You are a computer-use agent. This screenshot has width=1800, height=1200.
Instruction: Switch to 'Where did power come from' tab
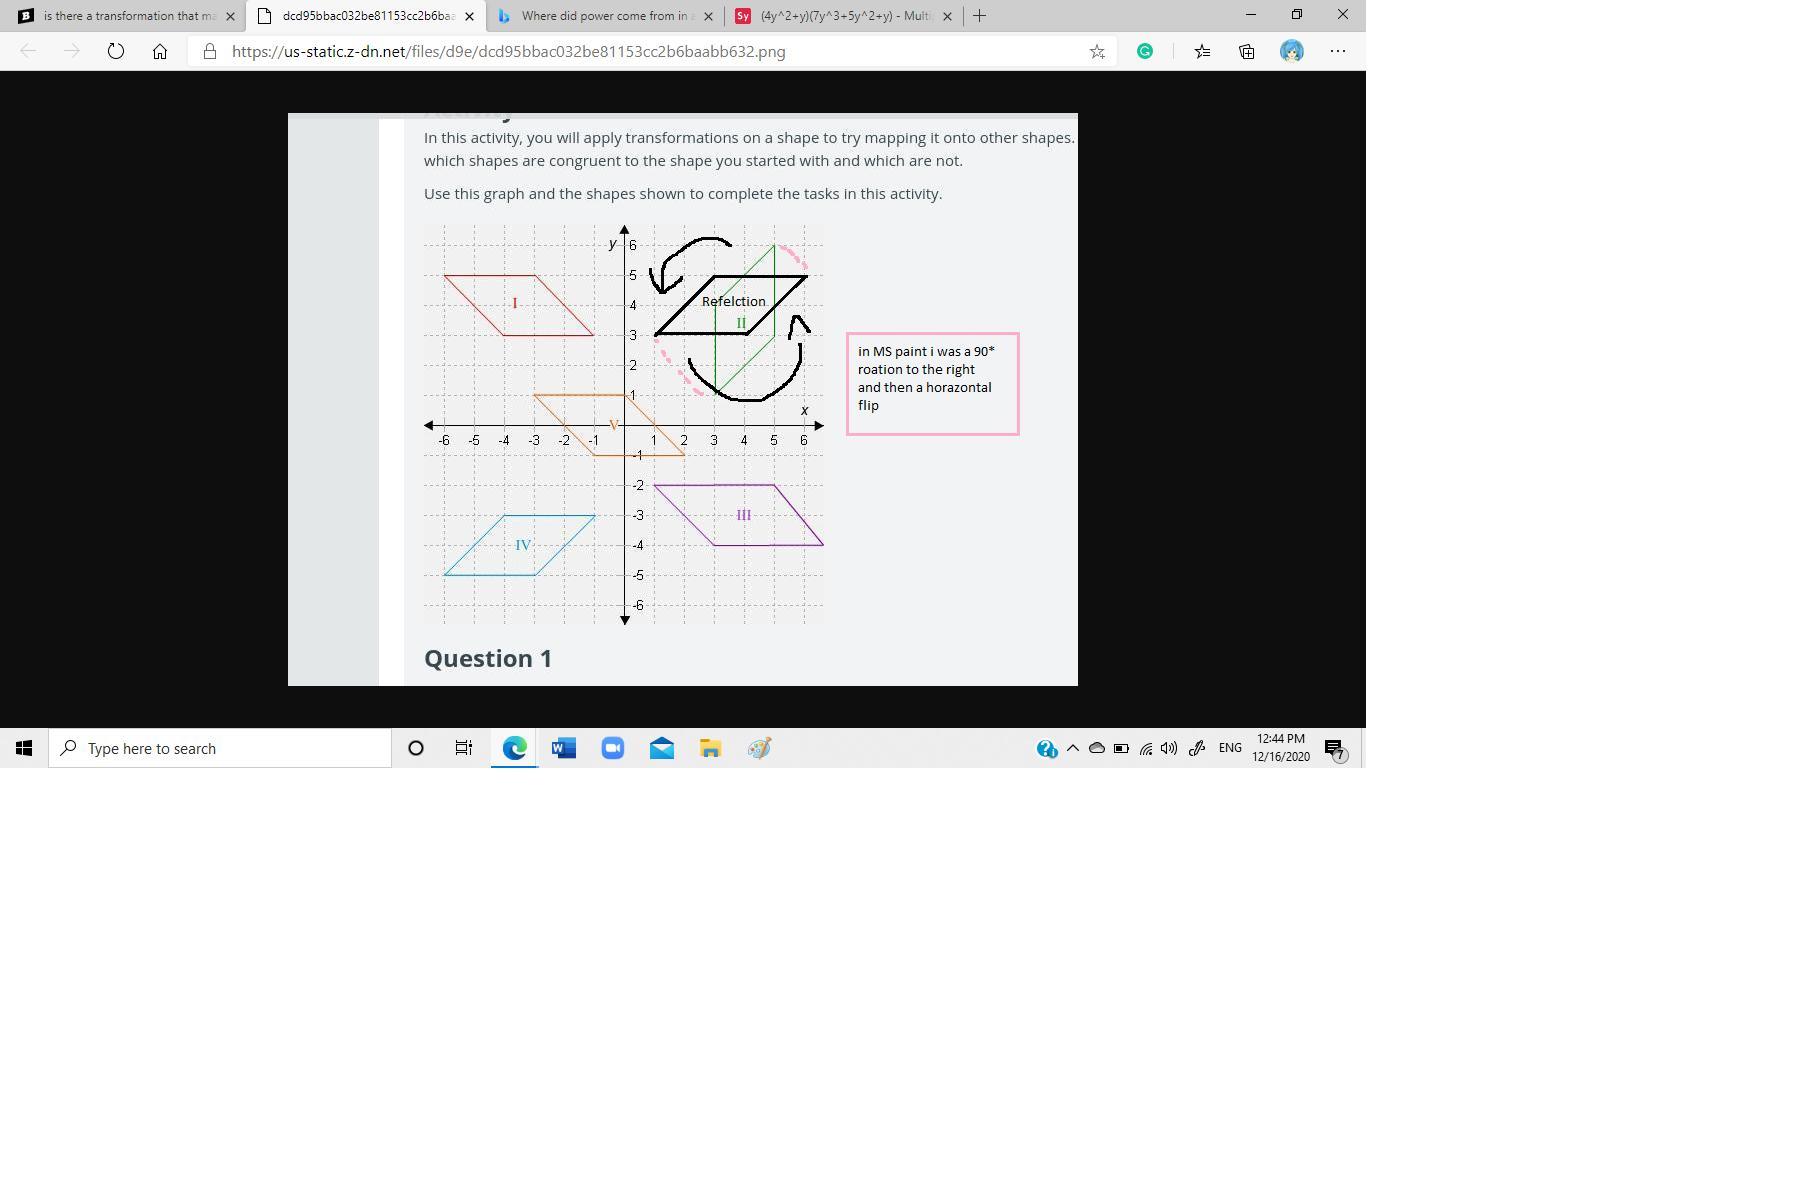click(605, 16)
